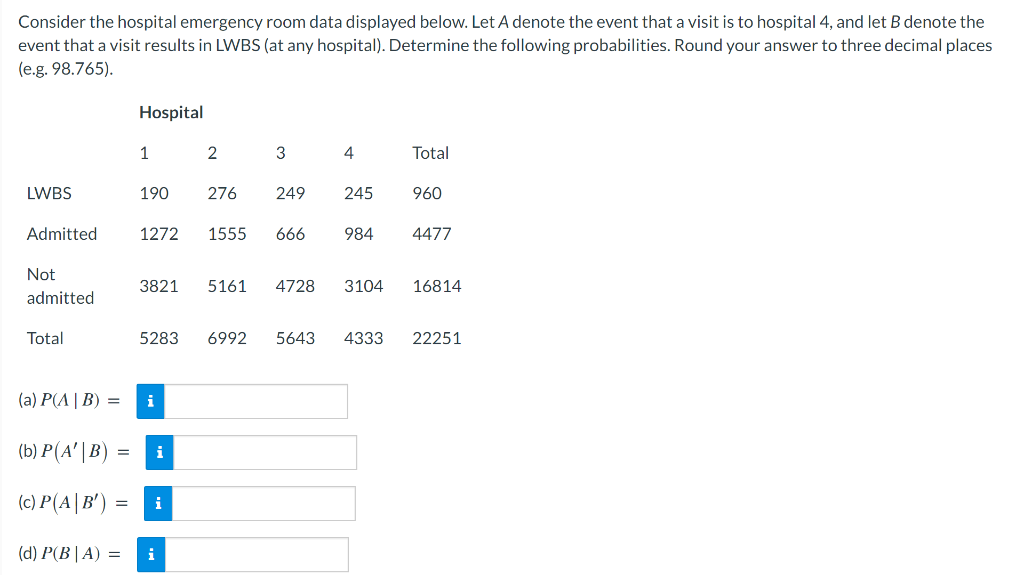Click the info icon for part (d)
The width and height of the screenshot is (1024, 575).
coord(151,554)
